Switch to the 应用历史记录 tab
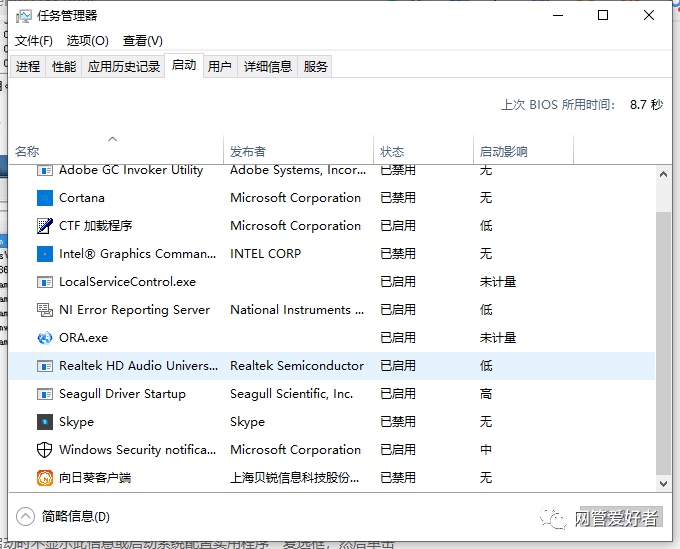 (x=124, y=66)
